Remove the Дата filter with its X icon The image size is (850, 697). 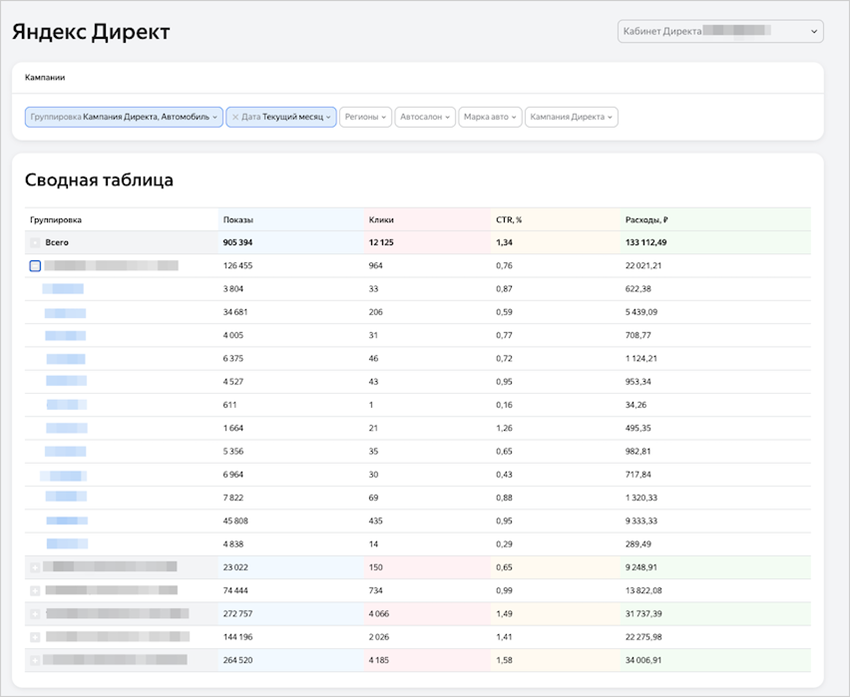click(235, 117)
